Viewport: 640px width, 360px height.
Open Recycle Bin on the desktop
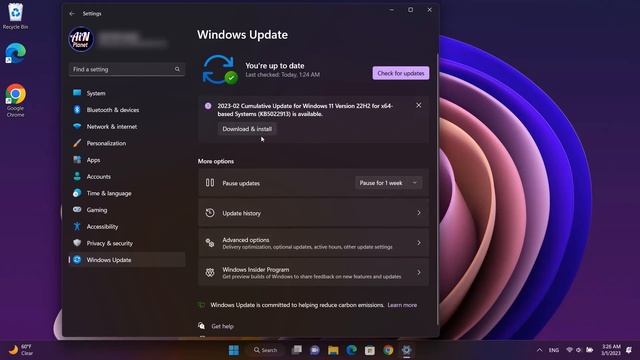16,16
